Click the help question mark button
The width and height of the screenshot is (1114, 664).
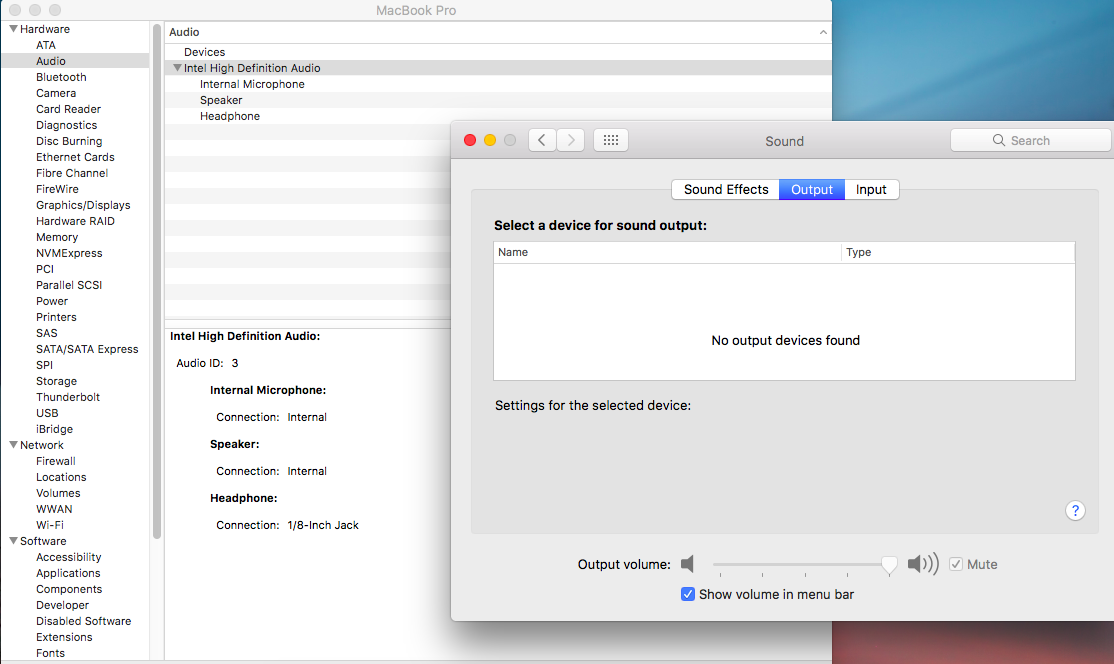click(1075, 511)
